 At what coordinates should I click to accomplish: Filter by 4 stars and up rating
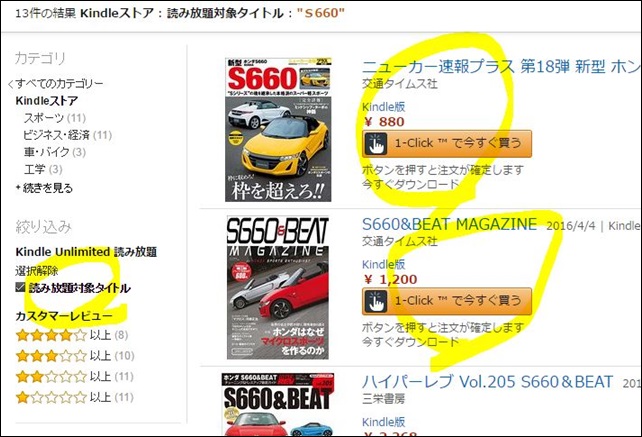tap(72, 335)
